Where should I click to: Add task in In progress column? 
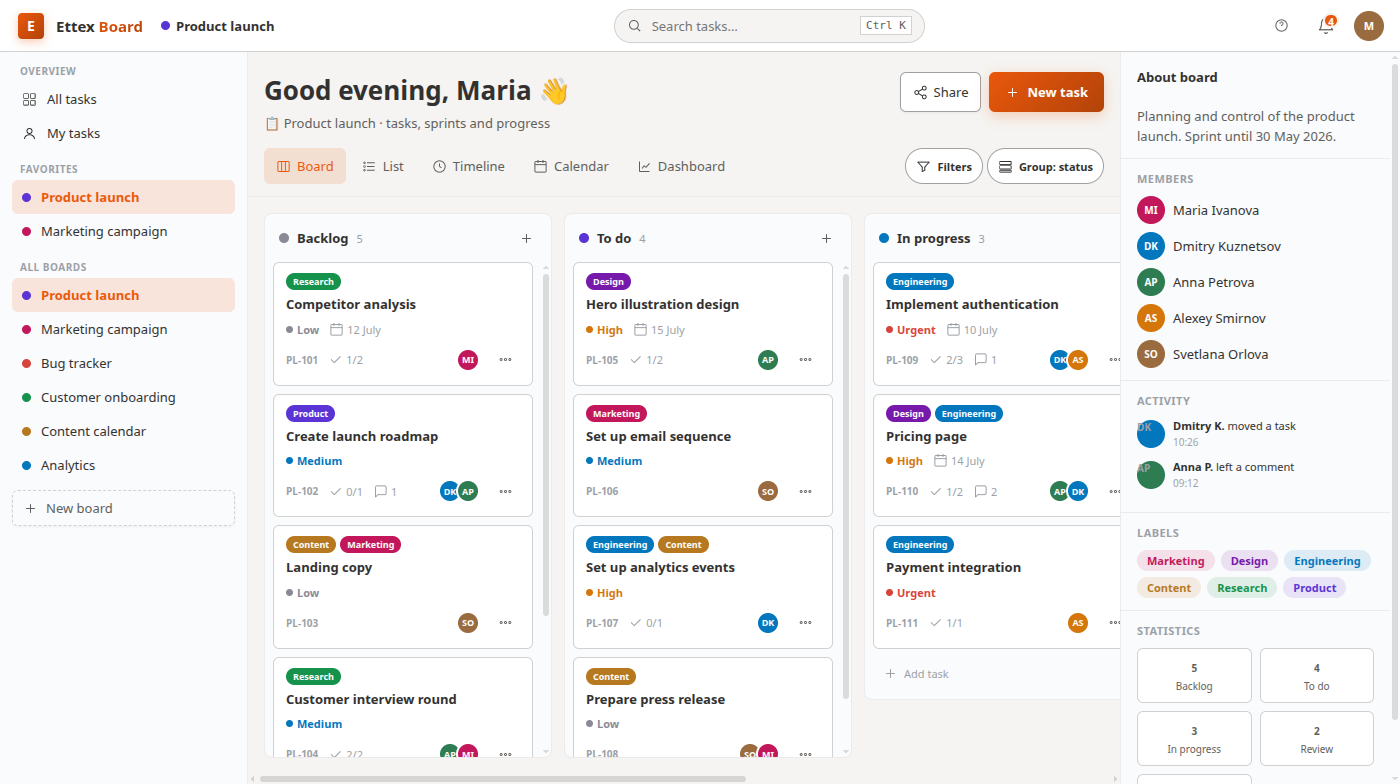pyautogui.click(x=917, y=674)
